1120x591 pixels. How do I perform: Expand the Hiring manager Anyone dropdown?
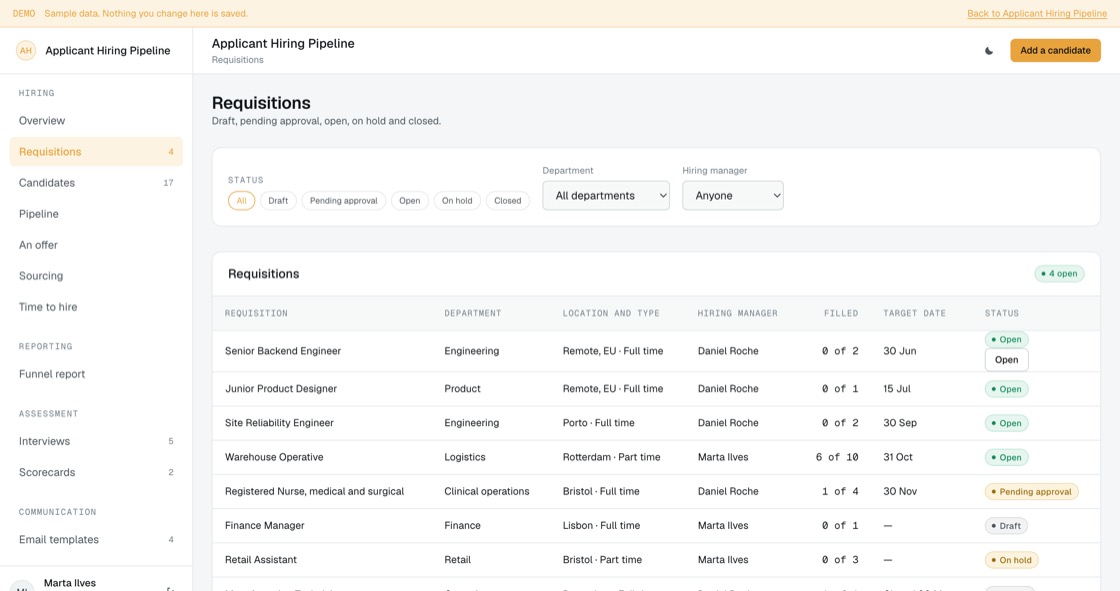pyautogui.click(x=733, y=196)
